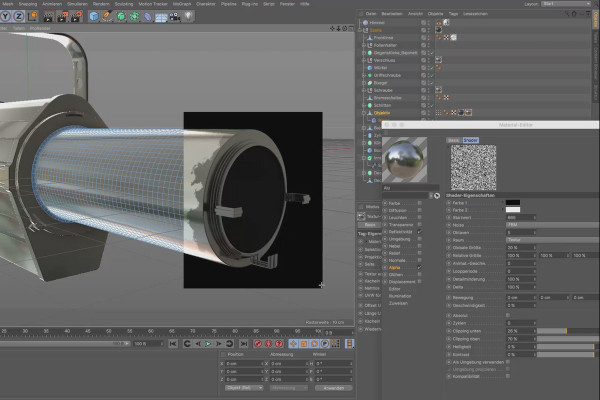Click the viewport zoom arrow icon
Screen dimensions: 600x400
pos(338,29)
